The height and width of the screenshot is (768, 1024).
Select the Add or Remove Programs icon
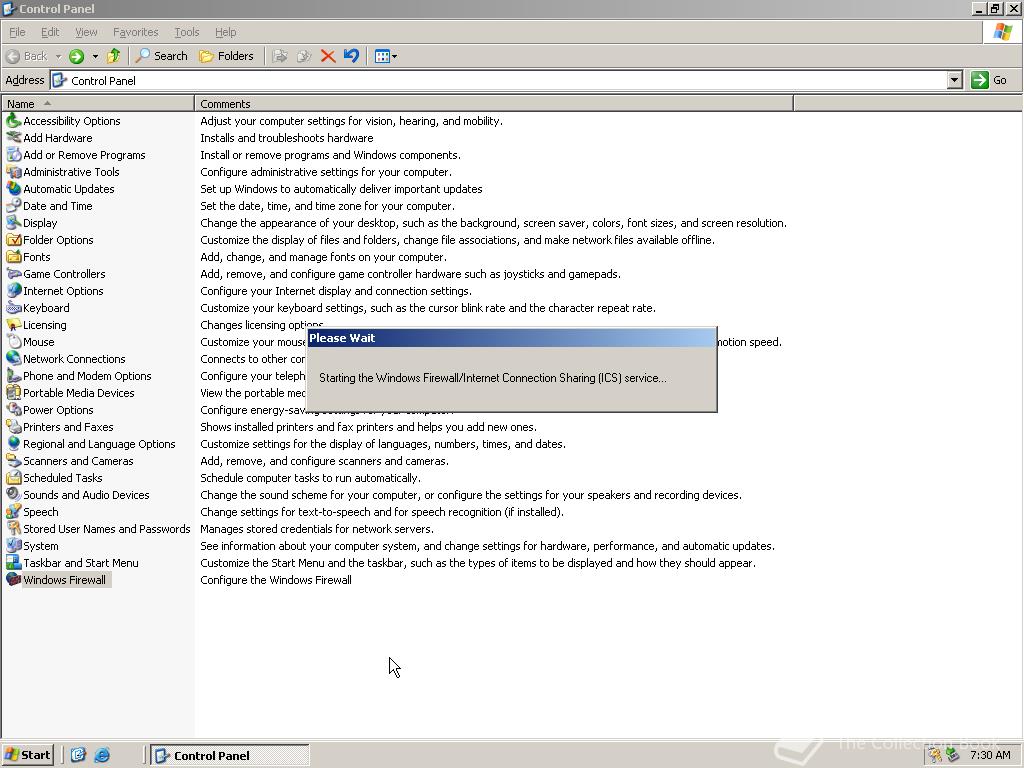[x=13, y=155]
